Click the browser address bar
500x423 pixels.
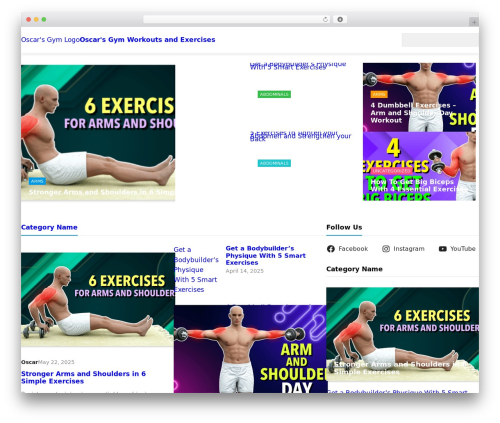tap(237, 20)
